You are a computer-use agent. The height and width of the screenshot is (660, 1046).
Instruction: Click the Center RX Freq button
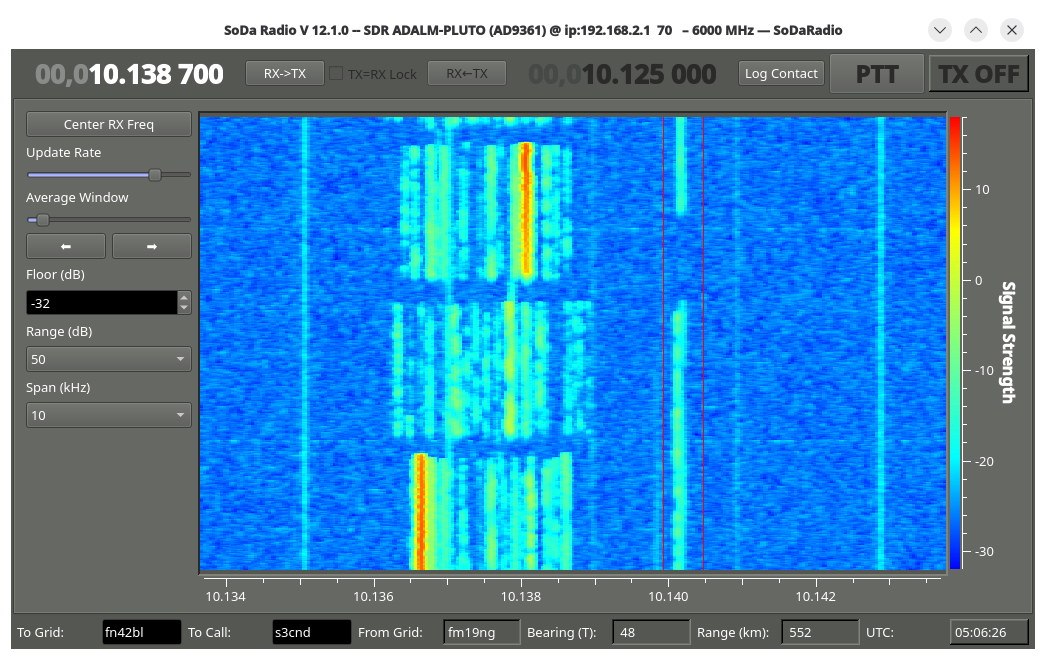109,124
